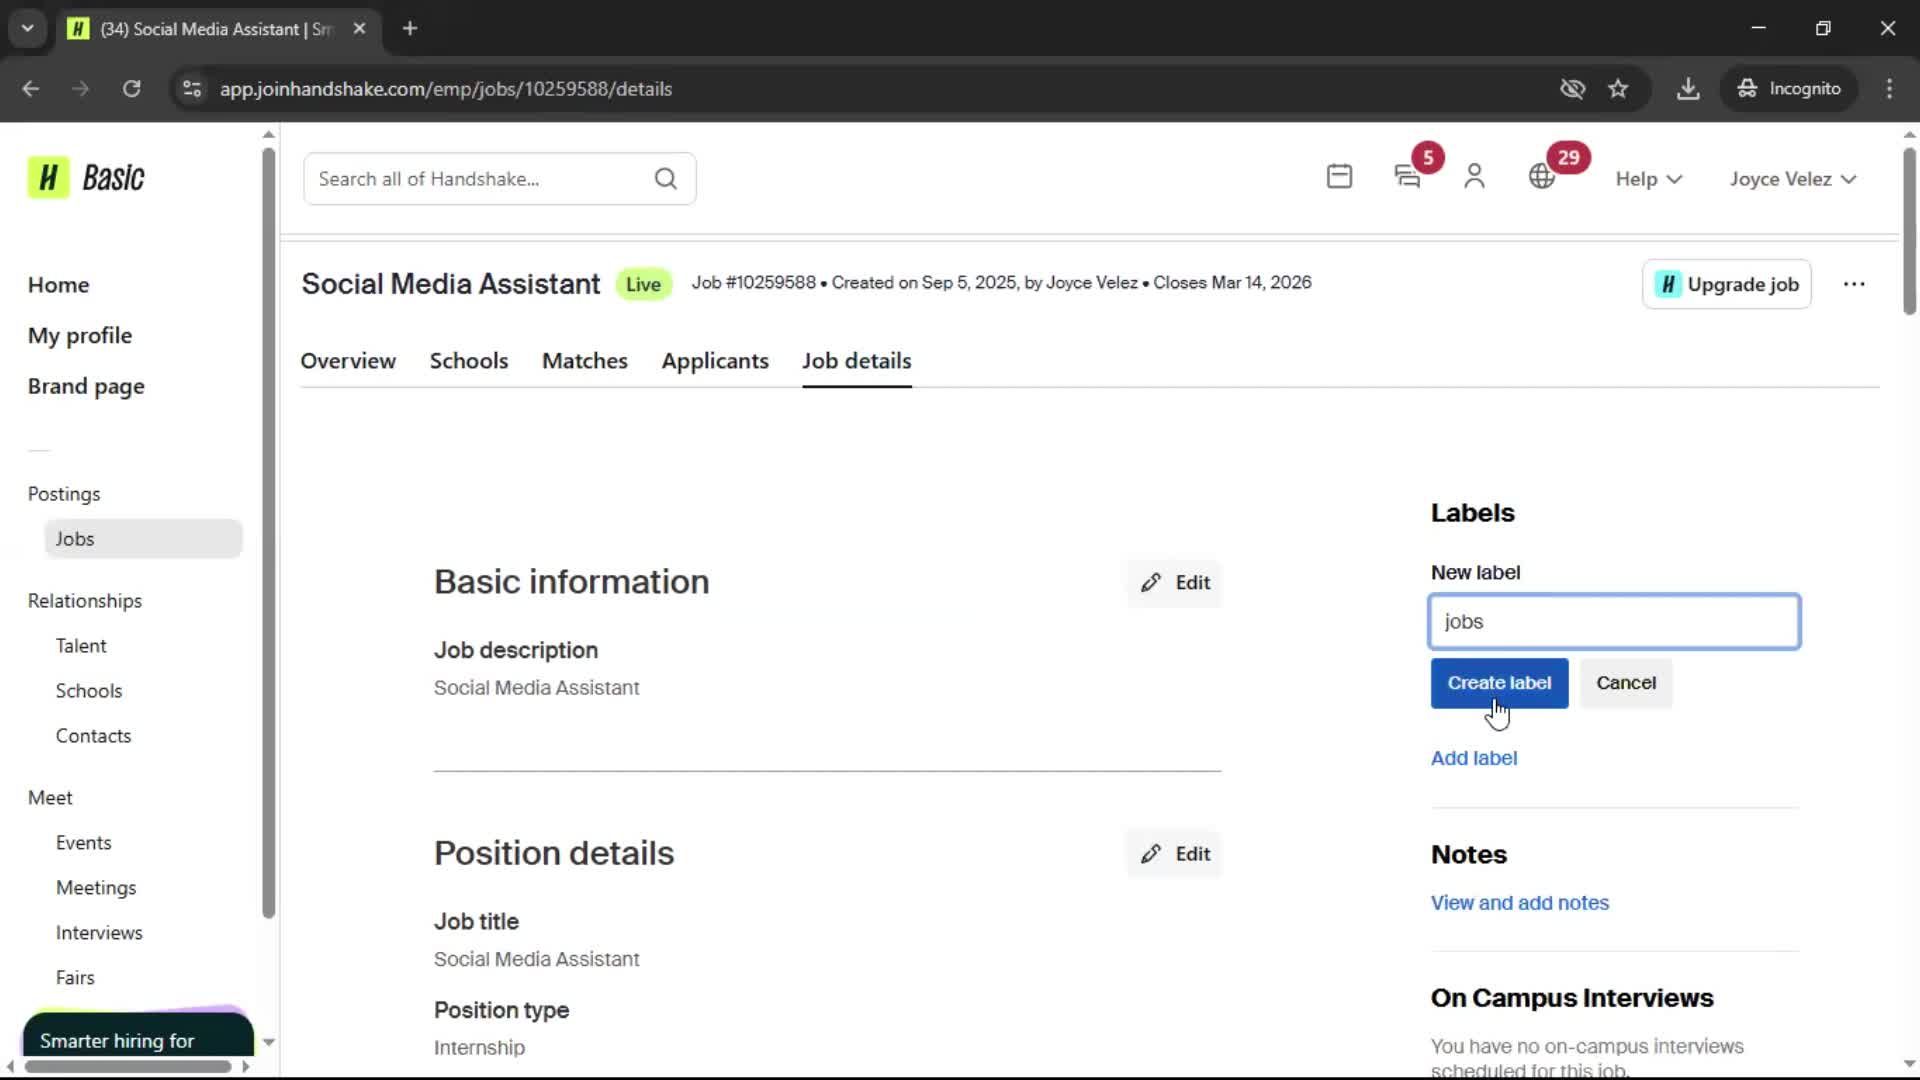Screen dimensions: 1920x1080
Task: Click the Create label button
Action: click(1499, 683)
